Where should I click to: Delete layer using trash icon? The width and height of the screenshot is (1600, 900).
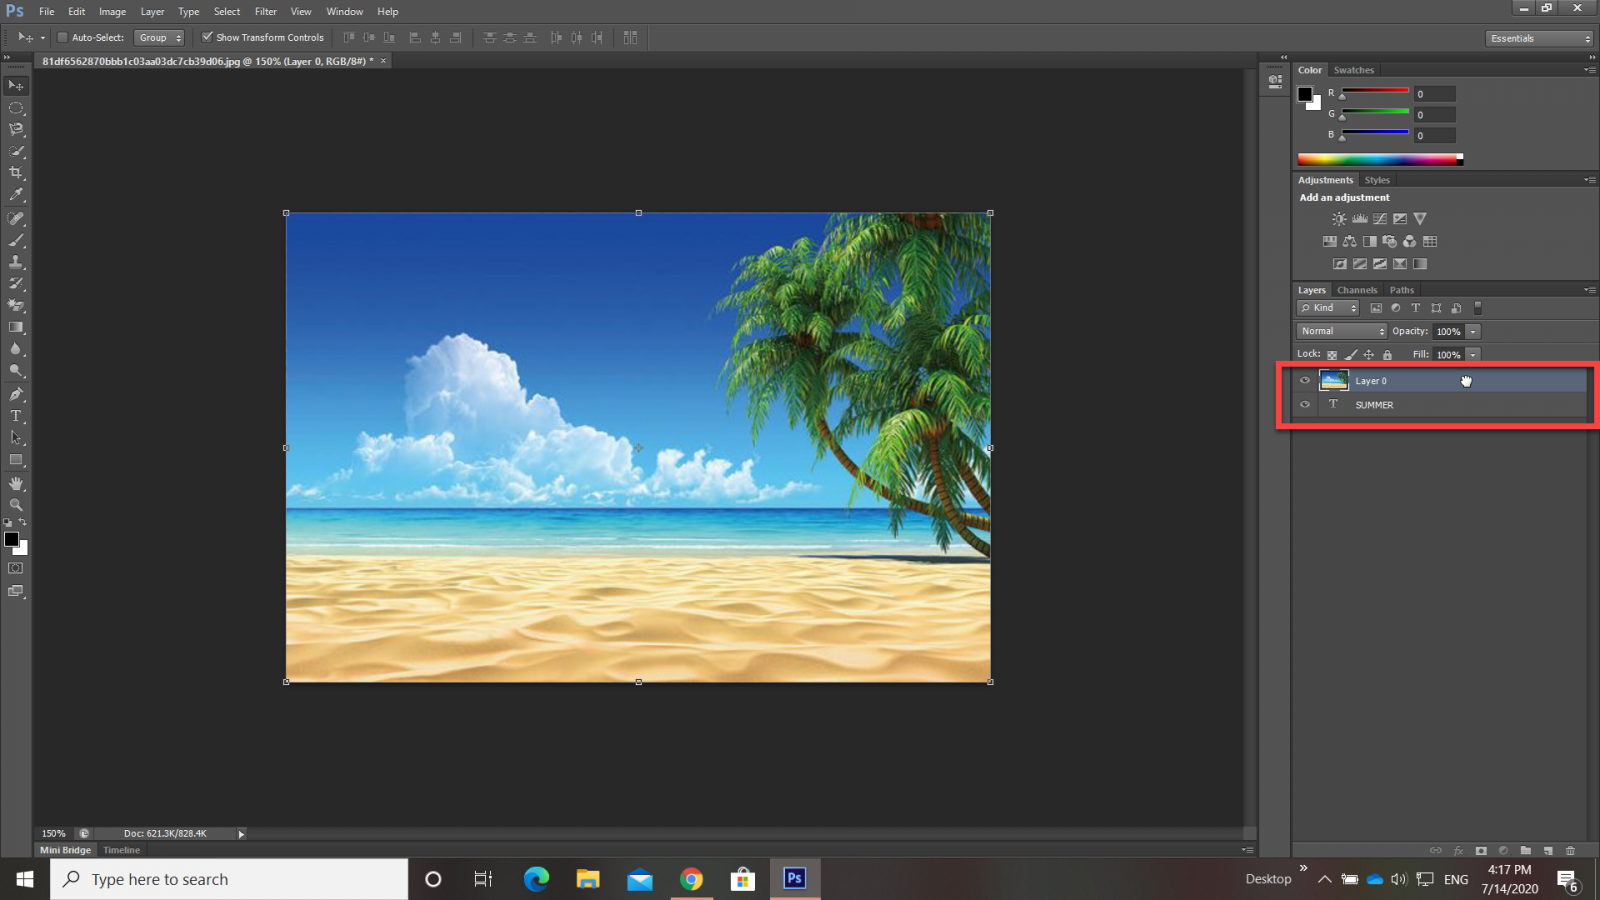[x=1570, y=851]
